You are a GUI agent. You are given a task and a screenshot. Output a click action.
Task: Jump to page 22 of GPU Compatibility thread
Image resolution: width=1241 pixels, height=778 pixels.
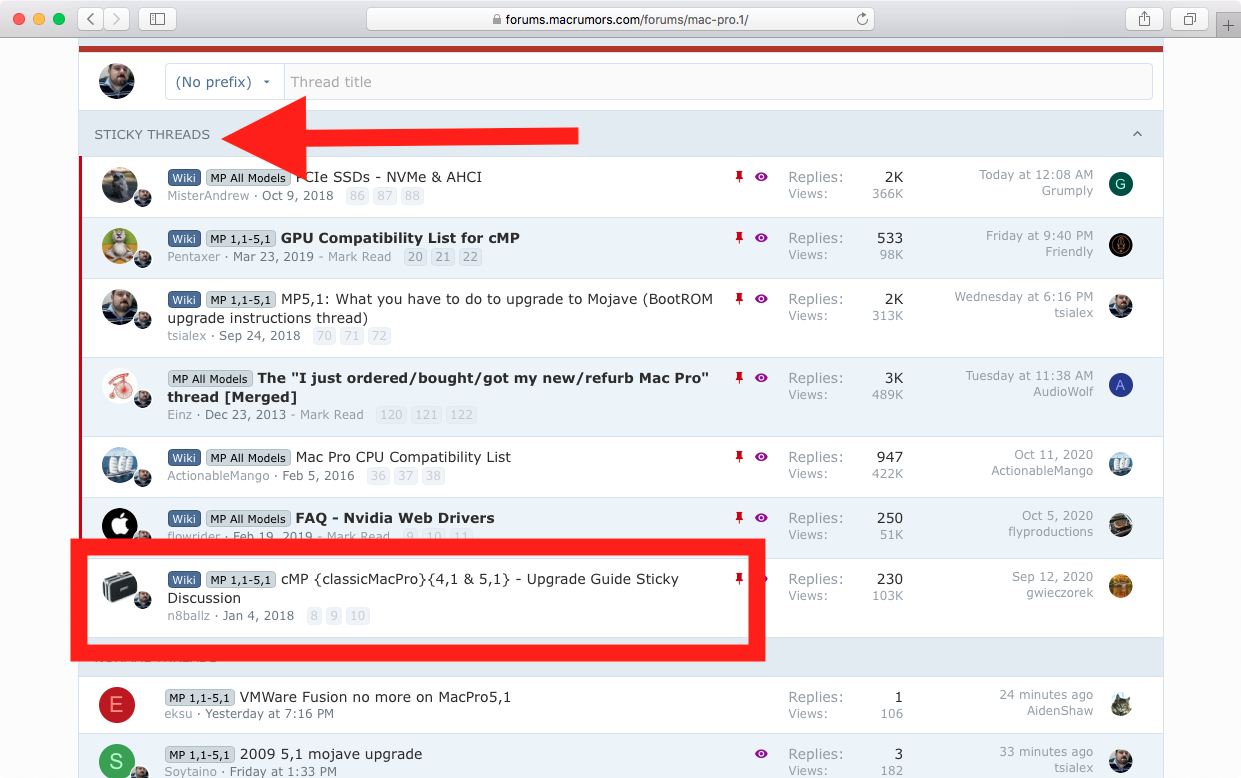(x=470, y=257)
